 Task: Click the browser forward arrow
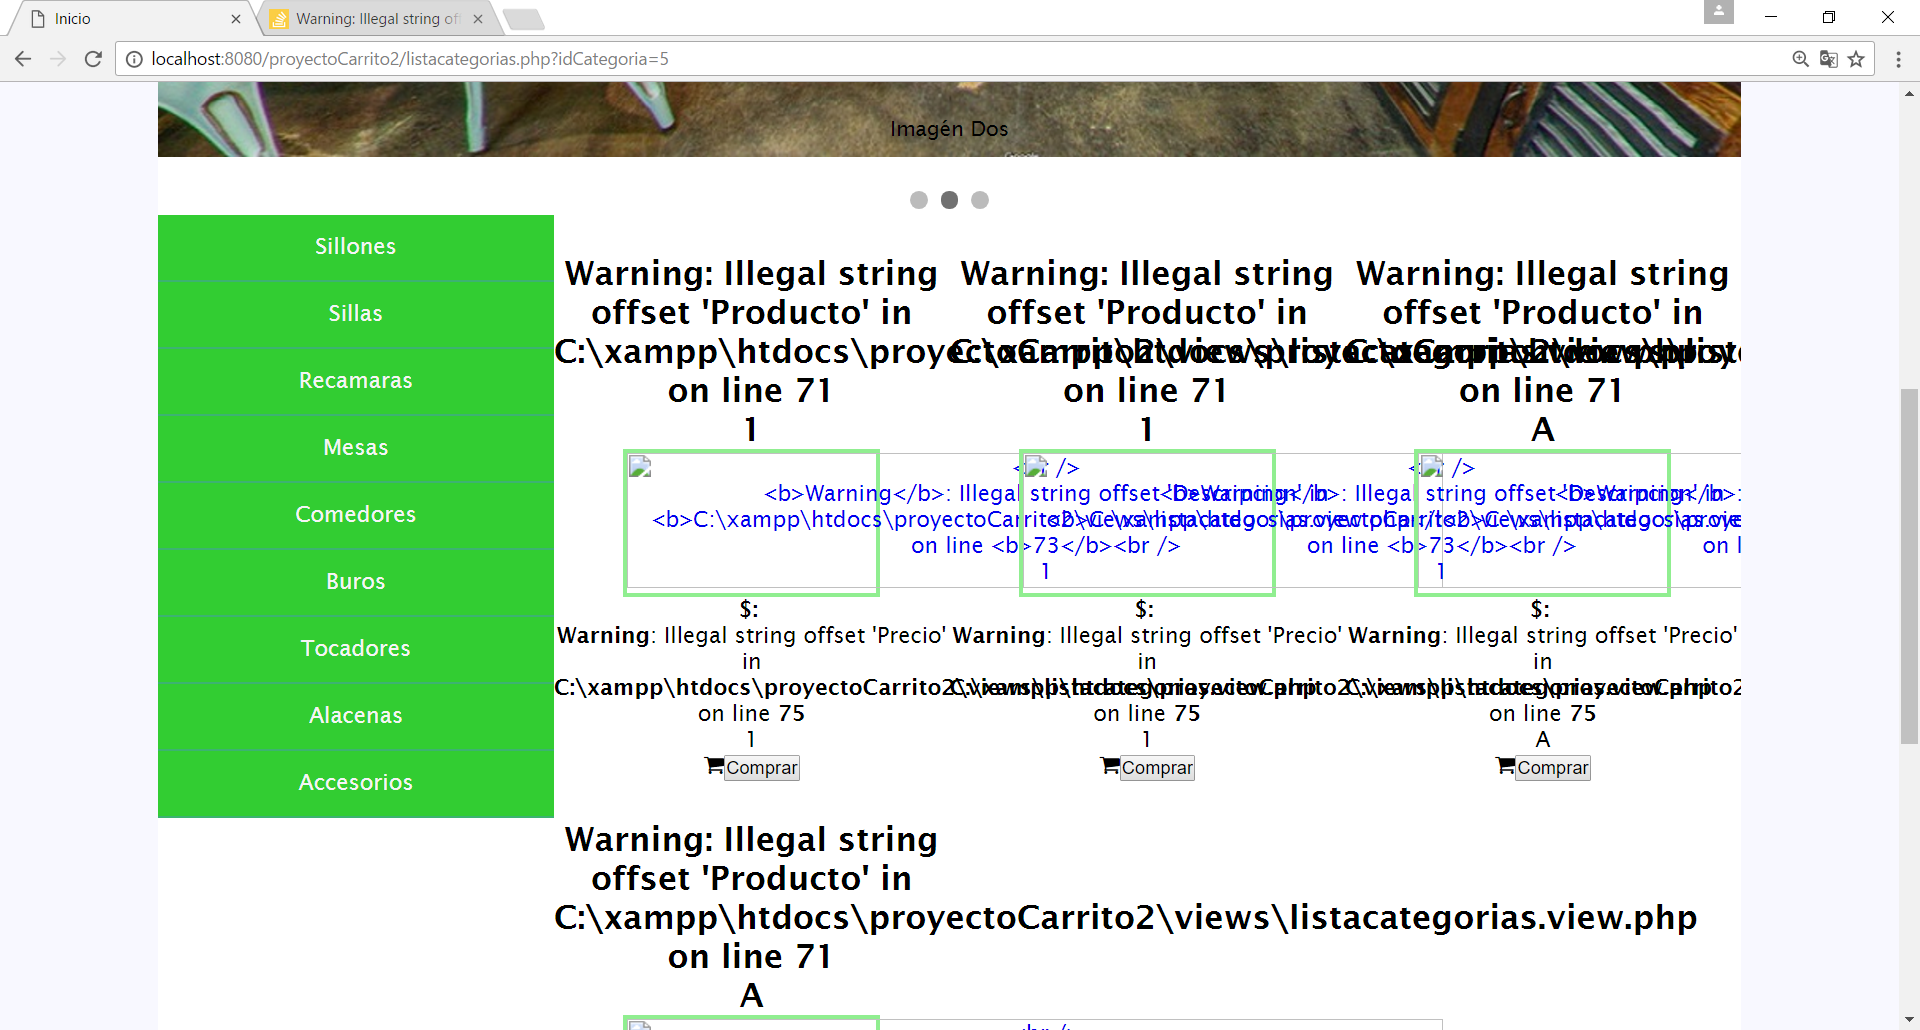[x=58, y=59]
